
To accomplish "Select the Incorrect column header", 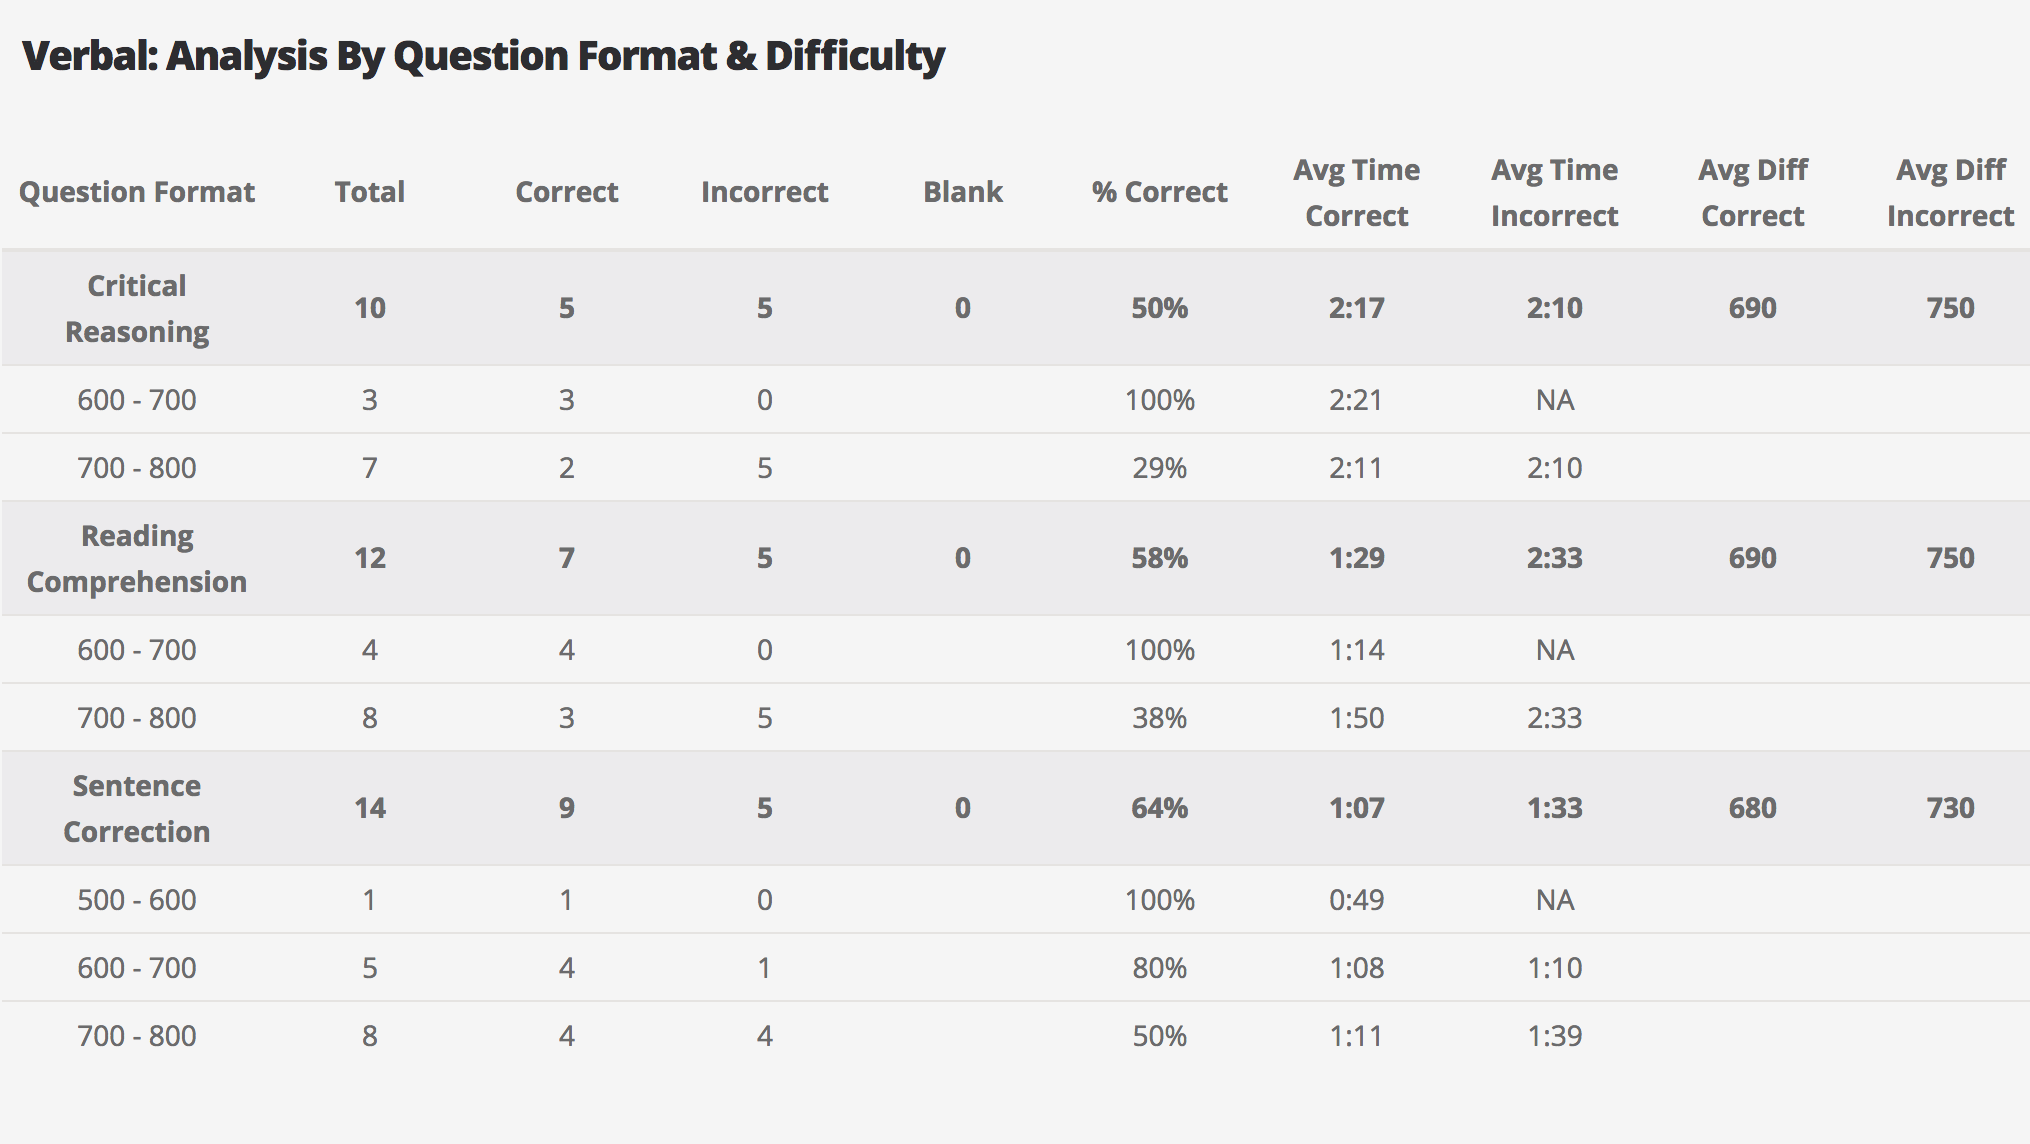I will pyautogui.click(x=765, y=192).
